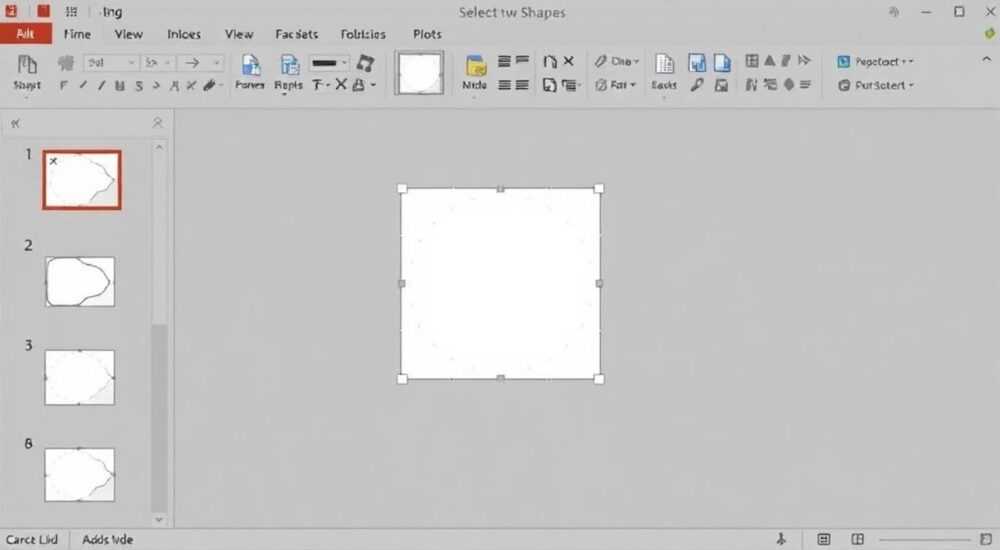
Task: Collapse the slide panel with double-chevron
Action: click(15, 123)
